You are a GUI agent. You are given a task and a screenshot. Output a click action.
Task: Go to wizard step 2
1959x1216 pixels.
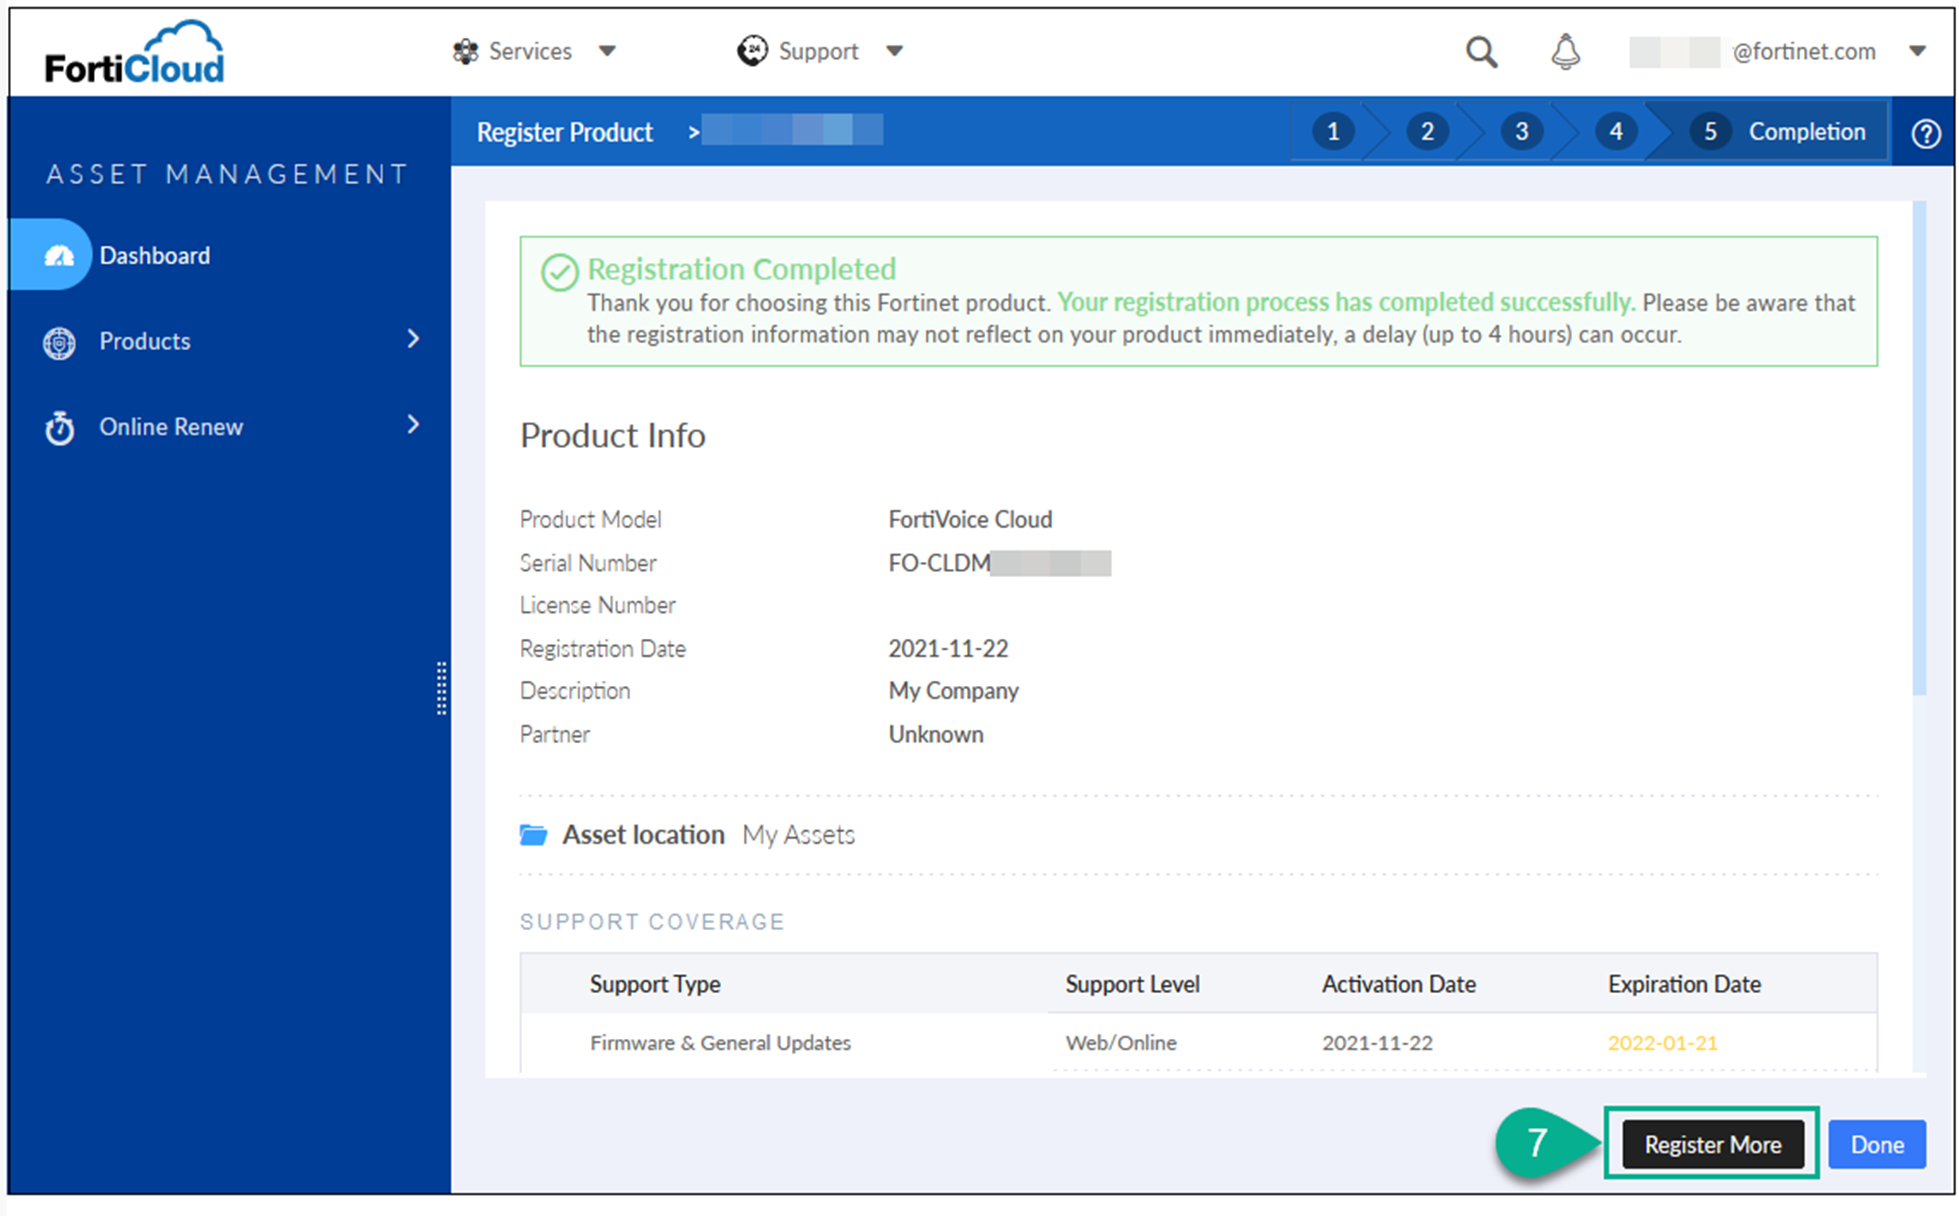click(x=1427, y=131)
